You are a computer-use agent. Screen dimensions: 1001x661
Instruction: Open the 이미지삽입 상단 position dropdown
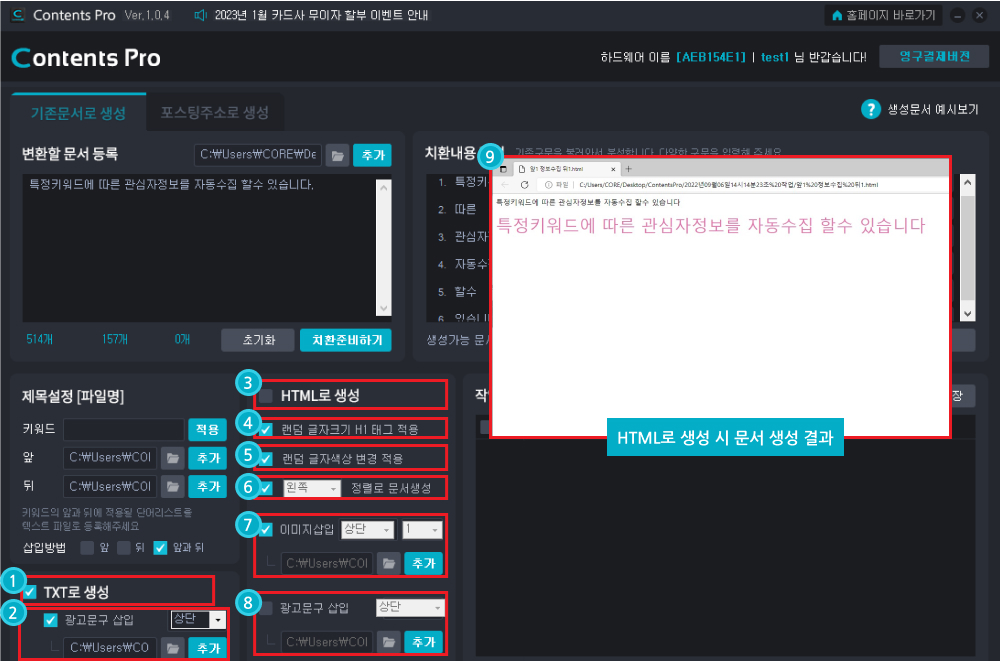(x=367, y=529)
